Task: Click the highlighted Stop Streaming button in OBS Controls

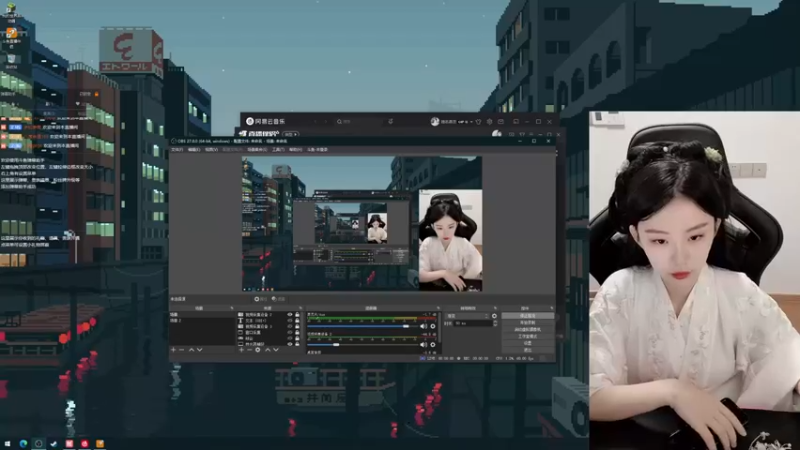Action: 528,315
